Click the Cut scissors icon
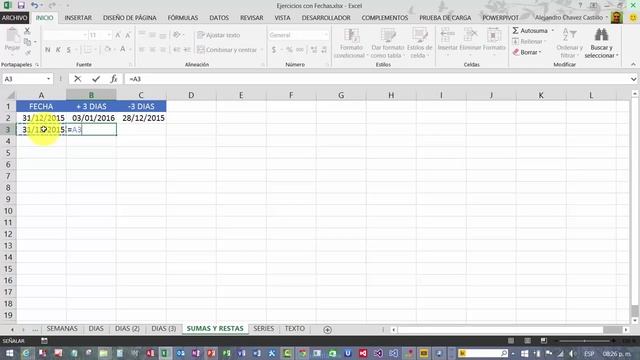640x360 pixels. (27, 31)
